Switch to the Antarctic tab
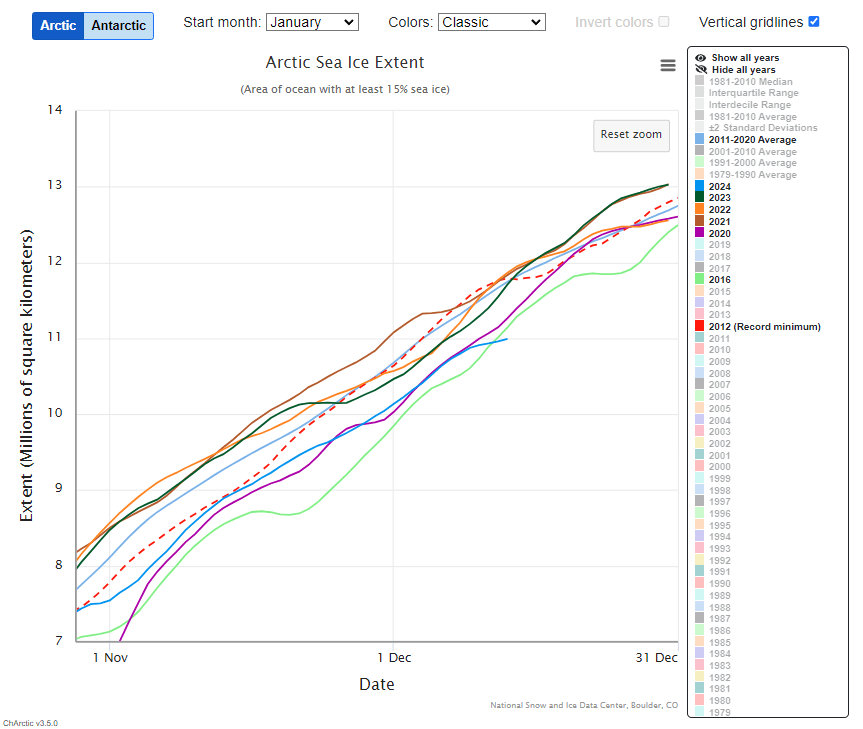This screenshot has height=729, width=863. (x=118, y=25)
